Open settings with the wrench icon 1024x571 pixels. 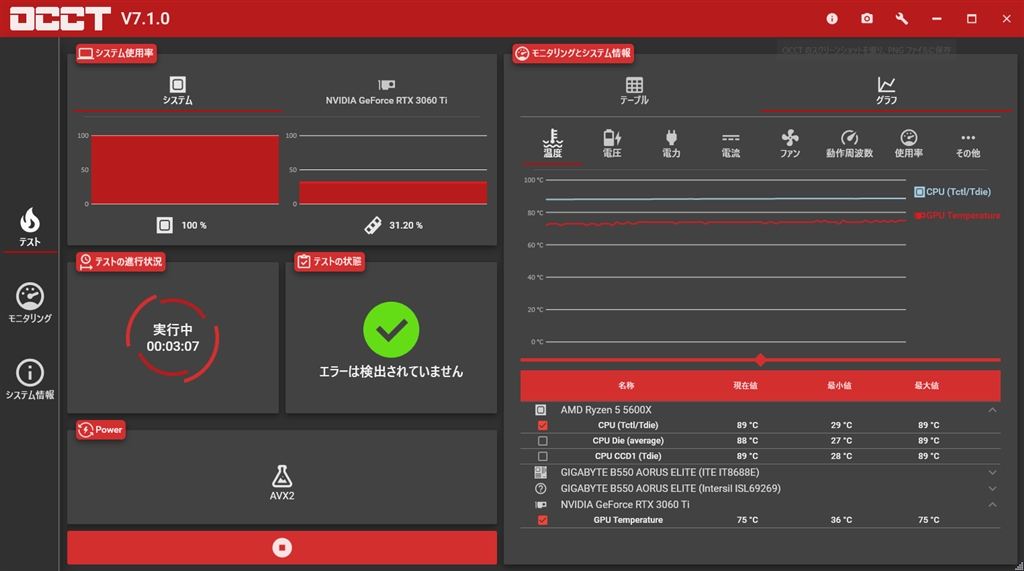[902, 18]
